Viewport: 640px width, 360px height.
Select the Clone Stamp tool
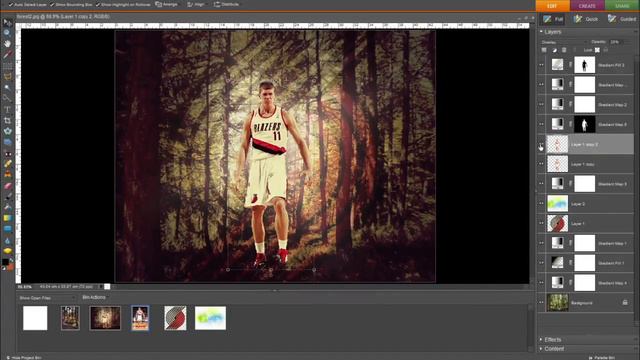(x=7, y=175)
